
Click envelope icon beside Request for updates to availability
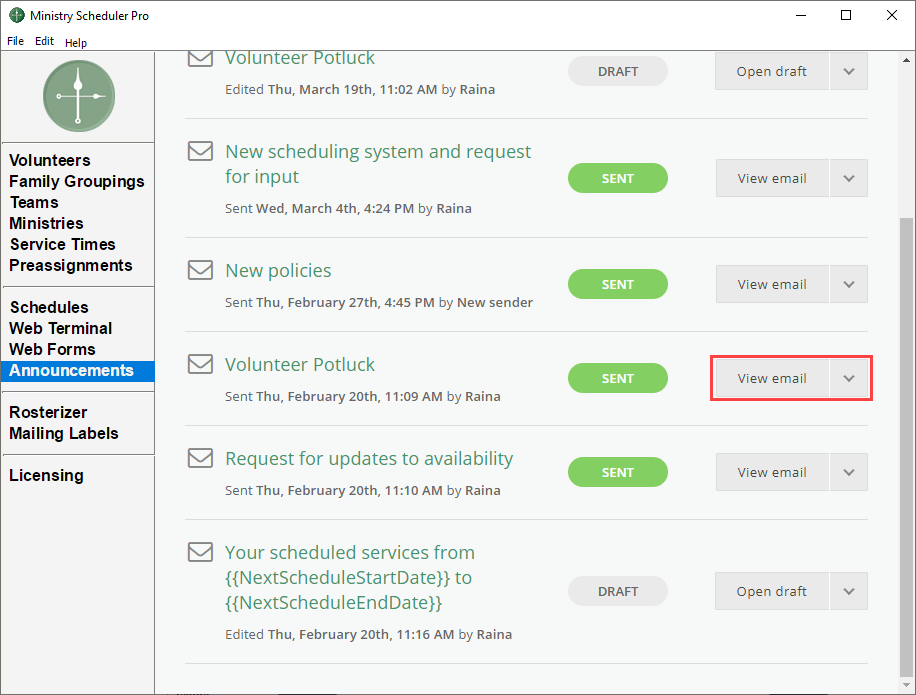pyautogui.click(x=201, y=458)
